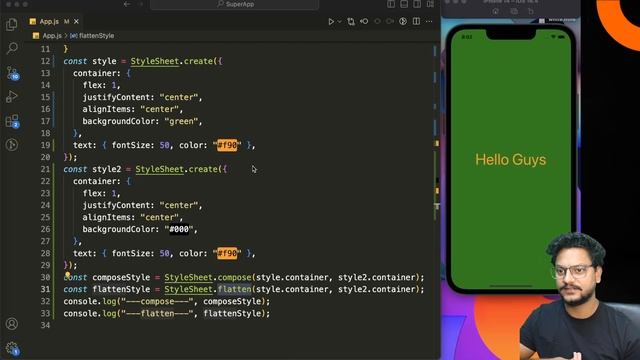This screenshot has height=360, width=640.
Task: Click StyleSheet on line 12
Action: point(155,61)
